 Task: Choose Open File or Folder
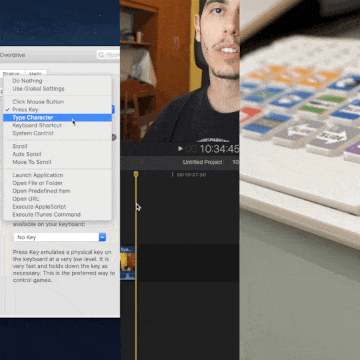(x=57, y=183)
